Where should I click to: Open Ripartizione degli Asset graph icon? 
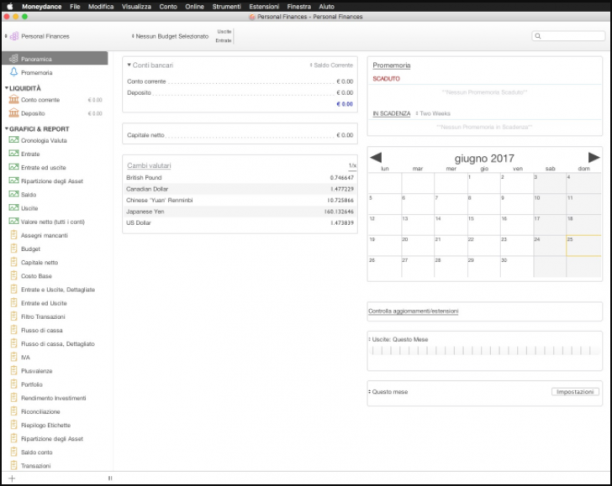click(x=14, y=181)
